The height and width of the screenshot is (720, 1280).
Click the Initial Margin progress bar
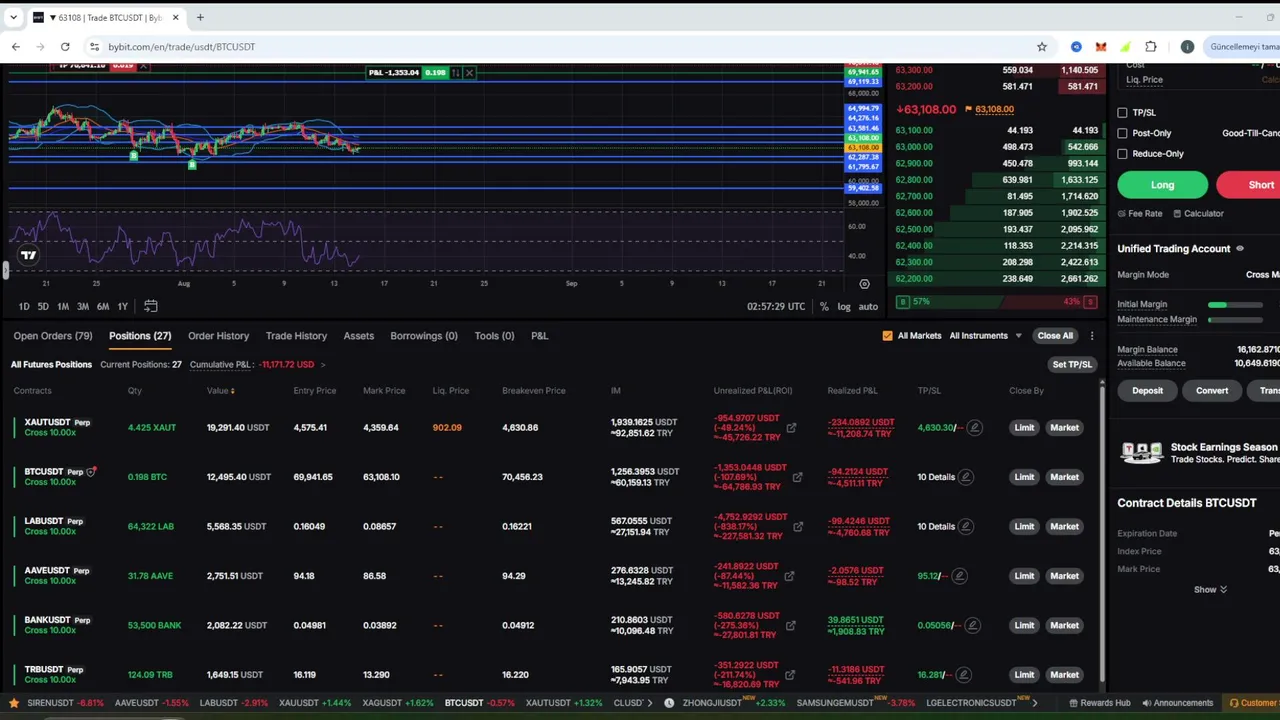pyautogui.click(x=1235, y=305)
